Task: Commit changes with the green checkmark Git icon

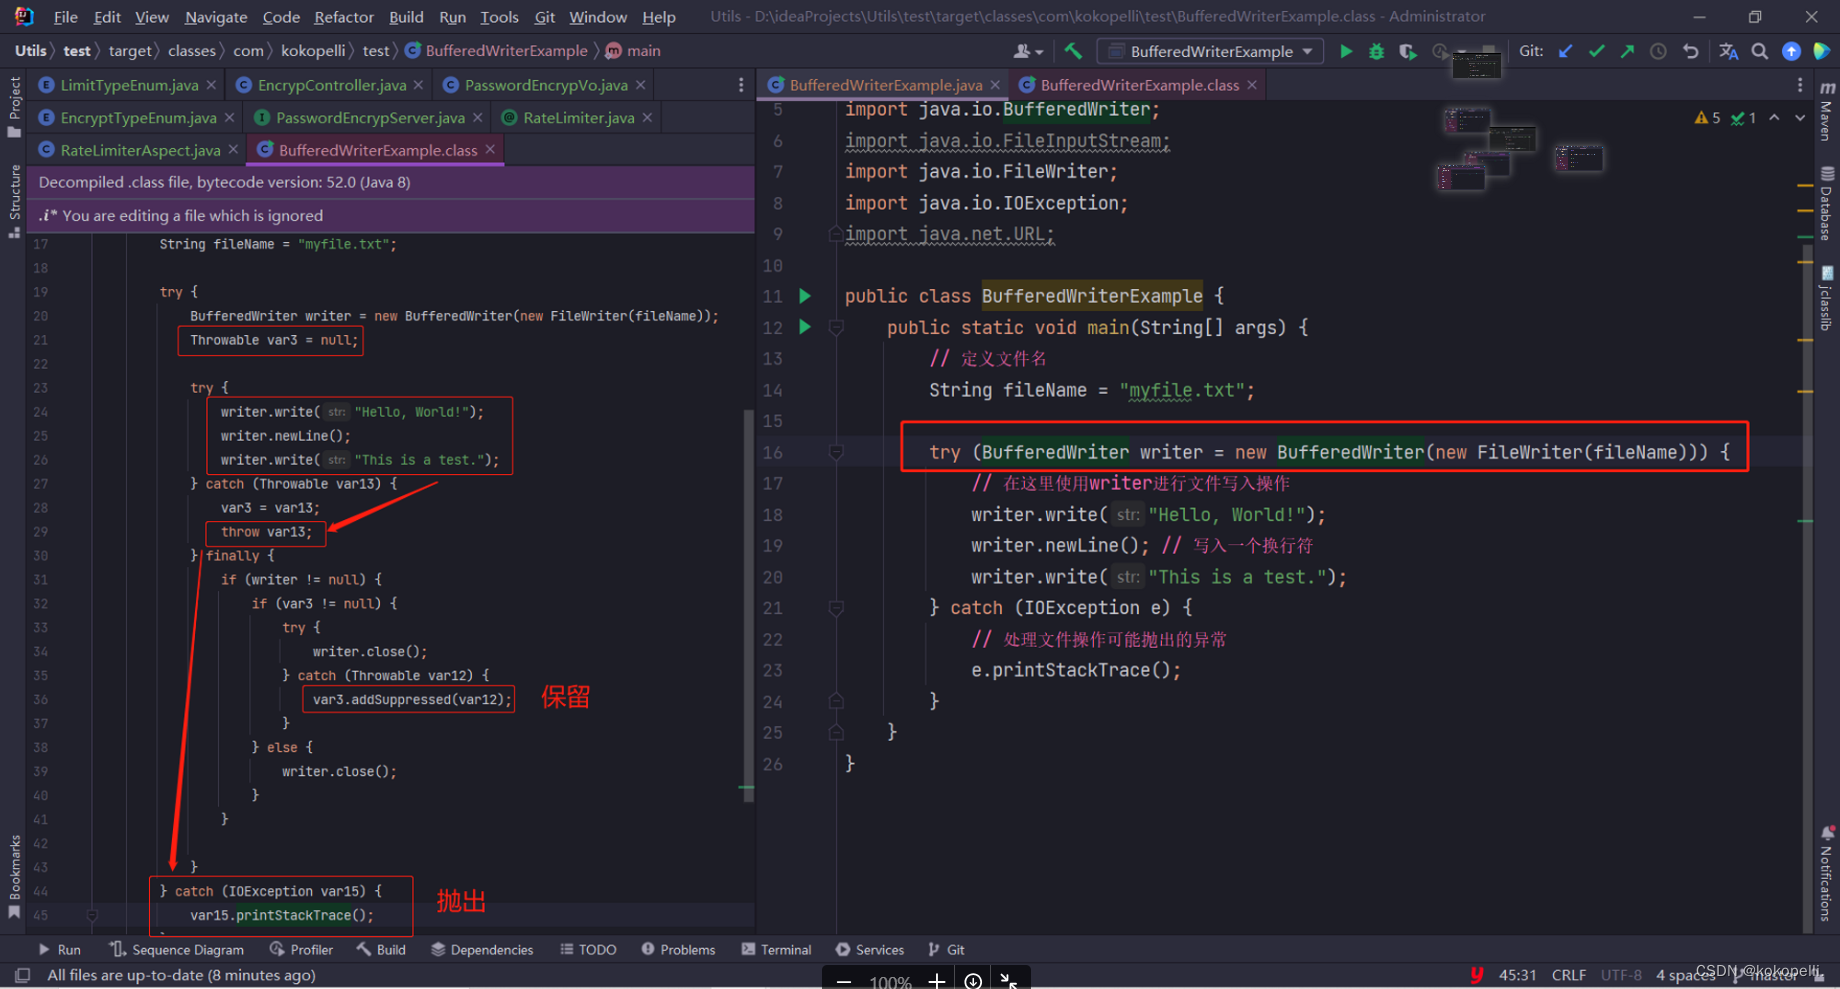Action: pyautogui.click(x=1596, y=50)
